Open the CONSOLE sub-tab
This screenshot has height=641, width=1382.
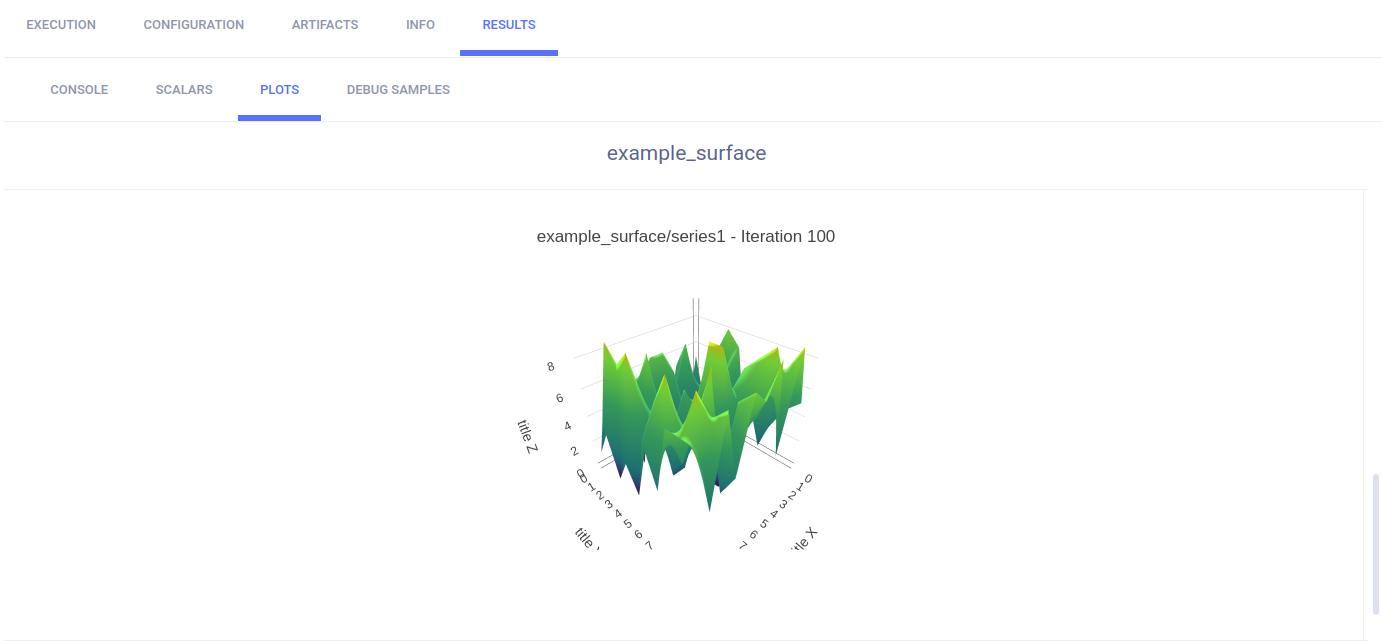click(79, 90)
